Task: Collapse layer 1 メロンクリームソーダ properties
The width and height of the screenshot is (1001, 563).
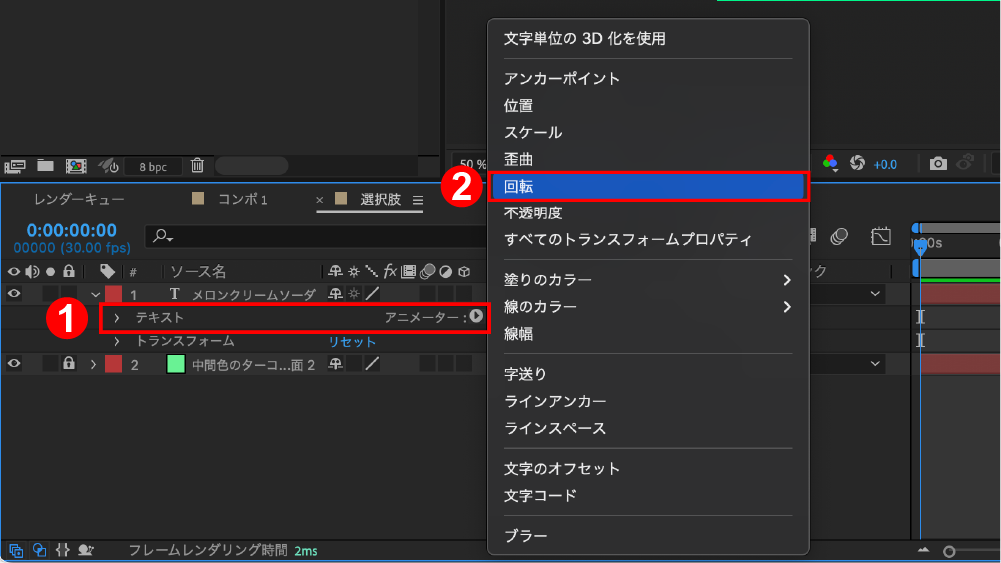Action: point(96,295)
